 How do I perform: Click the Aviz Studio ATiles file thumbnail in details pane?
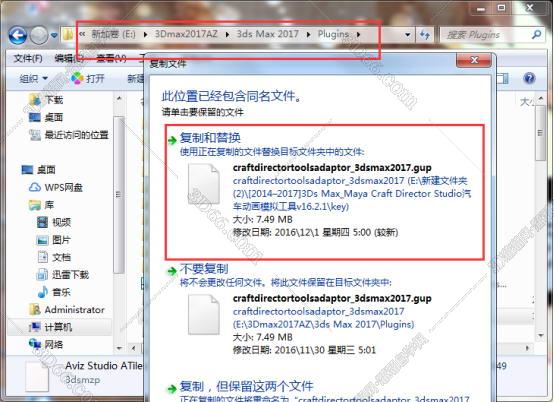pos(37,377)
